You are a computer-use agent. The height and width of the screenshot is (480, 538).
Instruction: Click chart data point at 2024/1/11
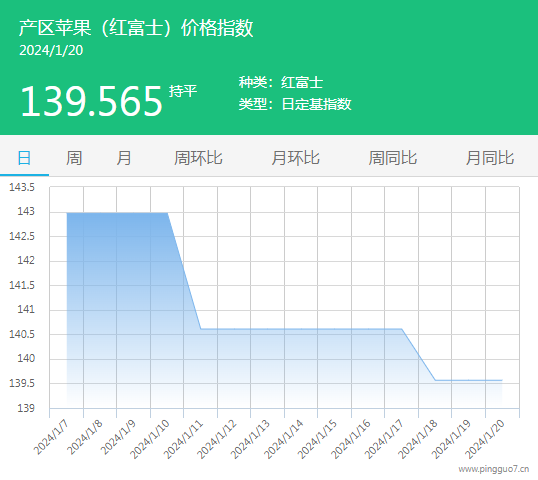click(201, 329)
